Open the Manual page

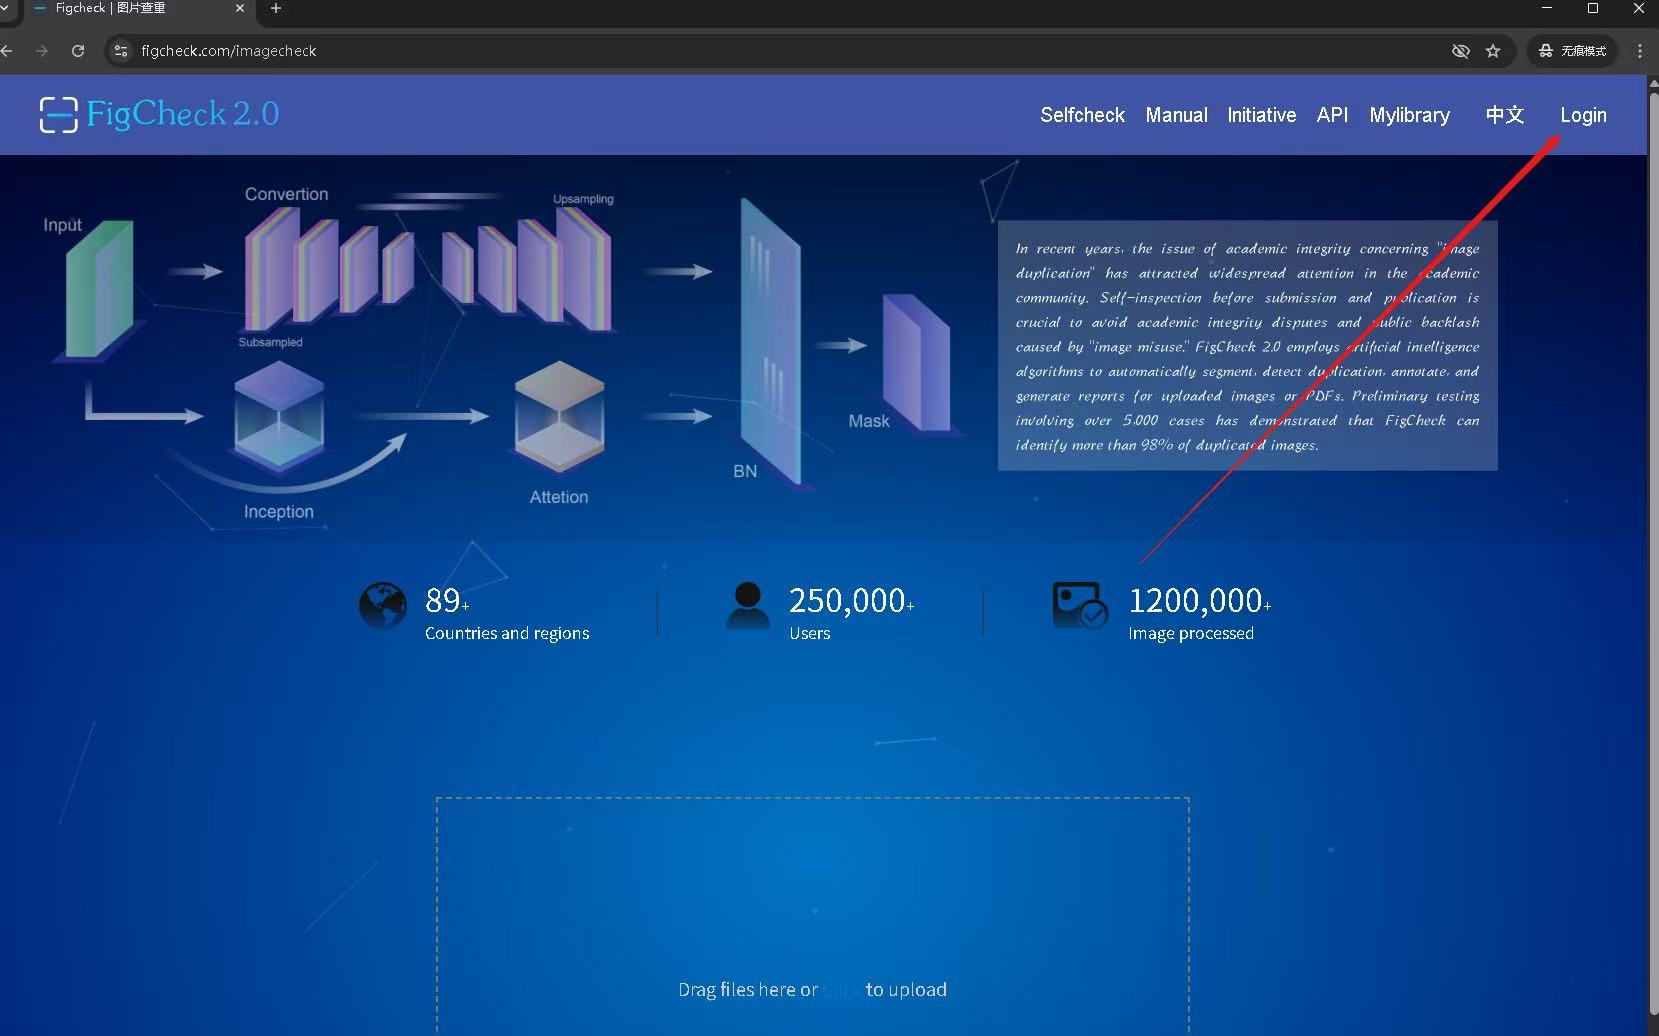pyautogui.click(x=1176, y=115)
